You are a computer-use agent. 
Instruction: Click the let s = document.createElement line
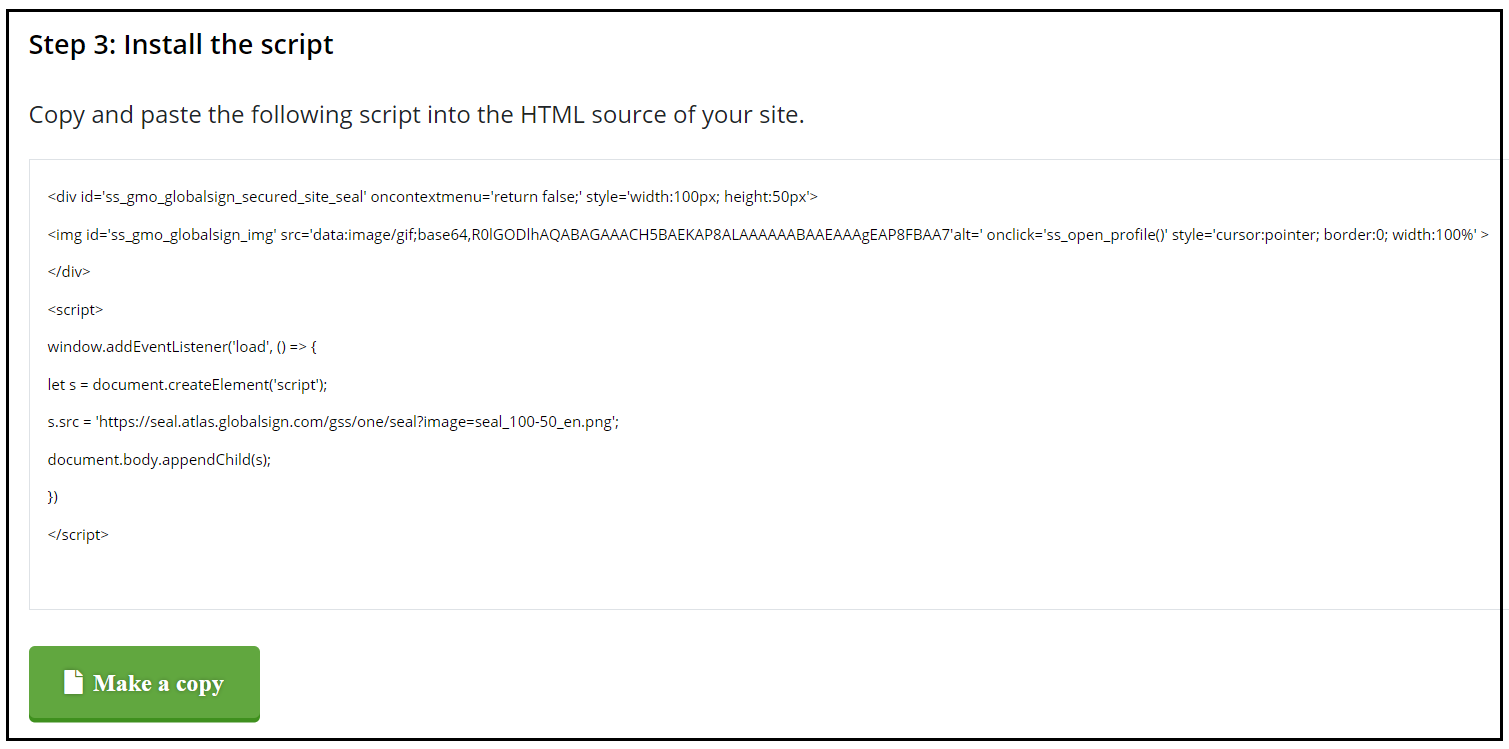[187, 385]
